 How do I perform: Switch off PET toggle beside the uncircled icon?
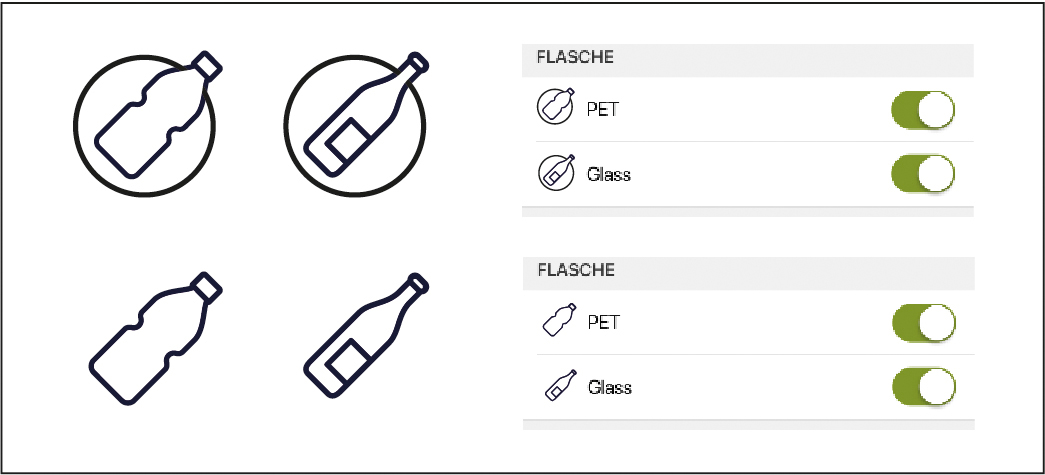924,323
